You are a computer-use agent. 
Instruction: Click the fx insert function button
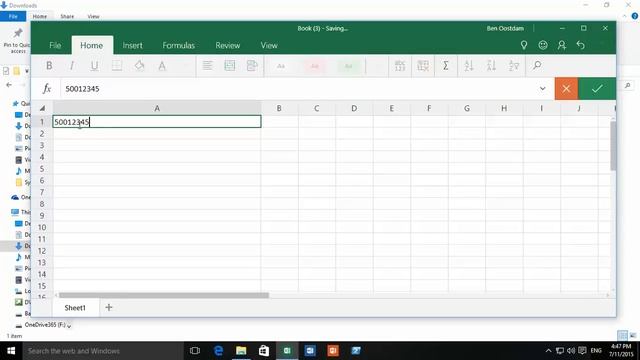click(47, 89)
